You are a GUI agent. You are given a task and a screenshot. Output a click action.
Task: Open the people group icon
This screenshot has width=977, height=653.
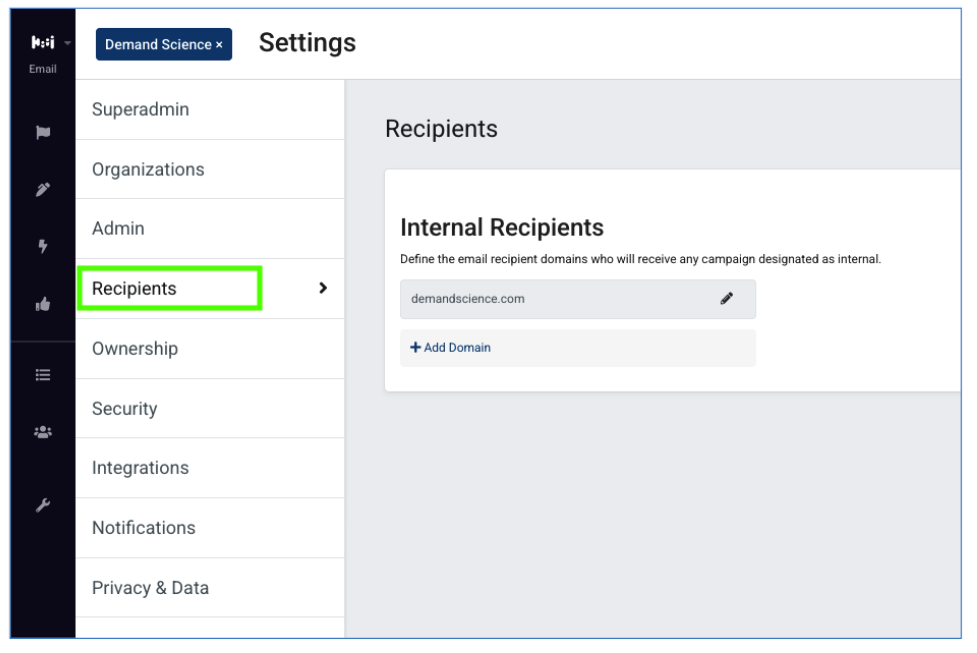(x=43, y=432)
